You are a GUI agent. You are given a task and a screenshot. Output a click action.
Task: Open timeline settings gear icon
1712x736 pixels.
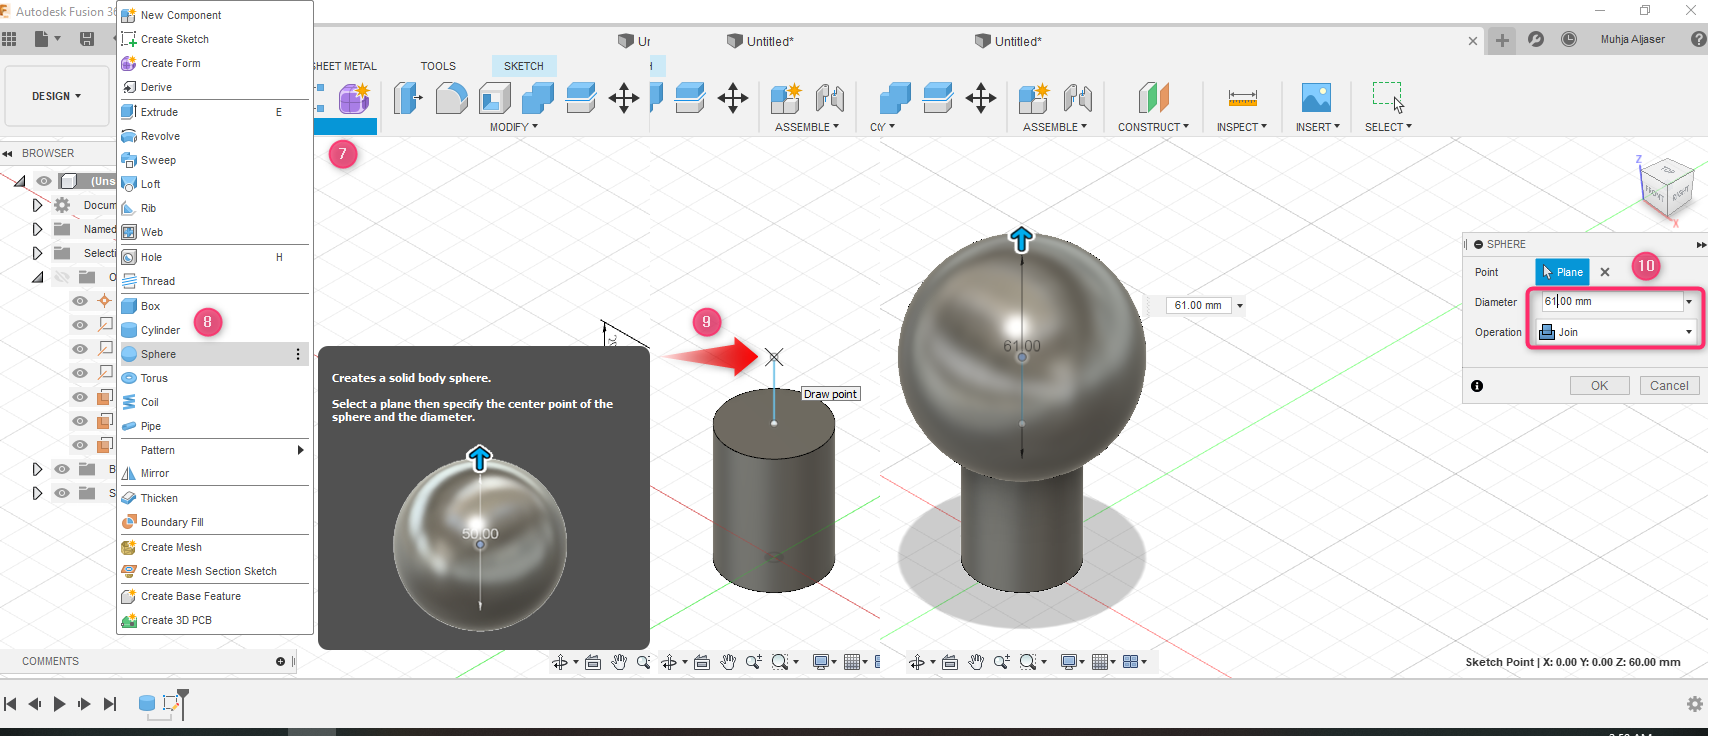tap(1694, 704)
